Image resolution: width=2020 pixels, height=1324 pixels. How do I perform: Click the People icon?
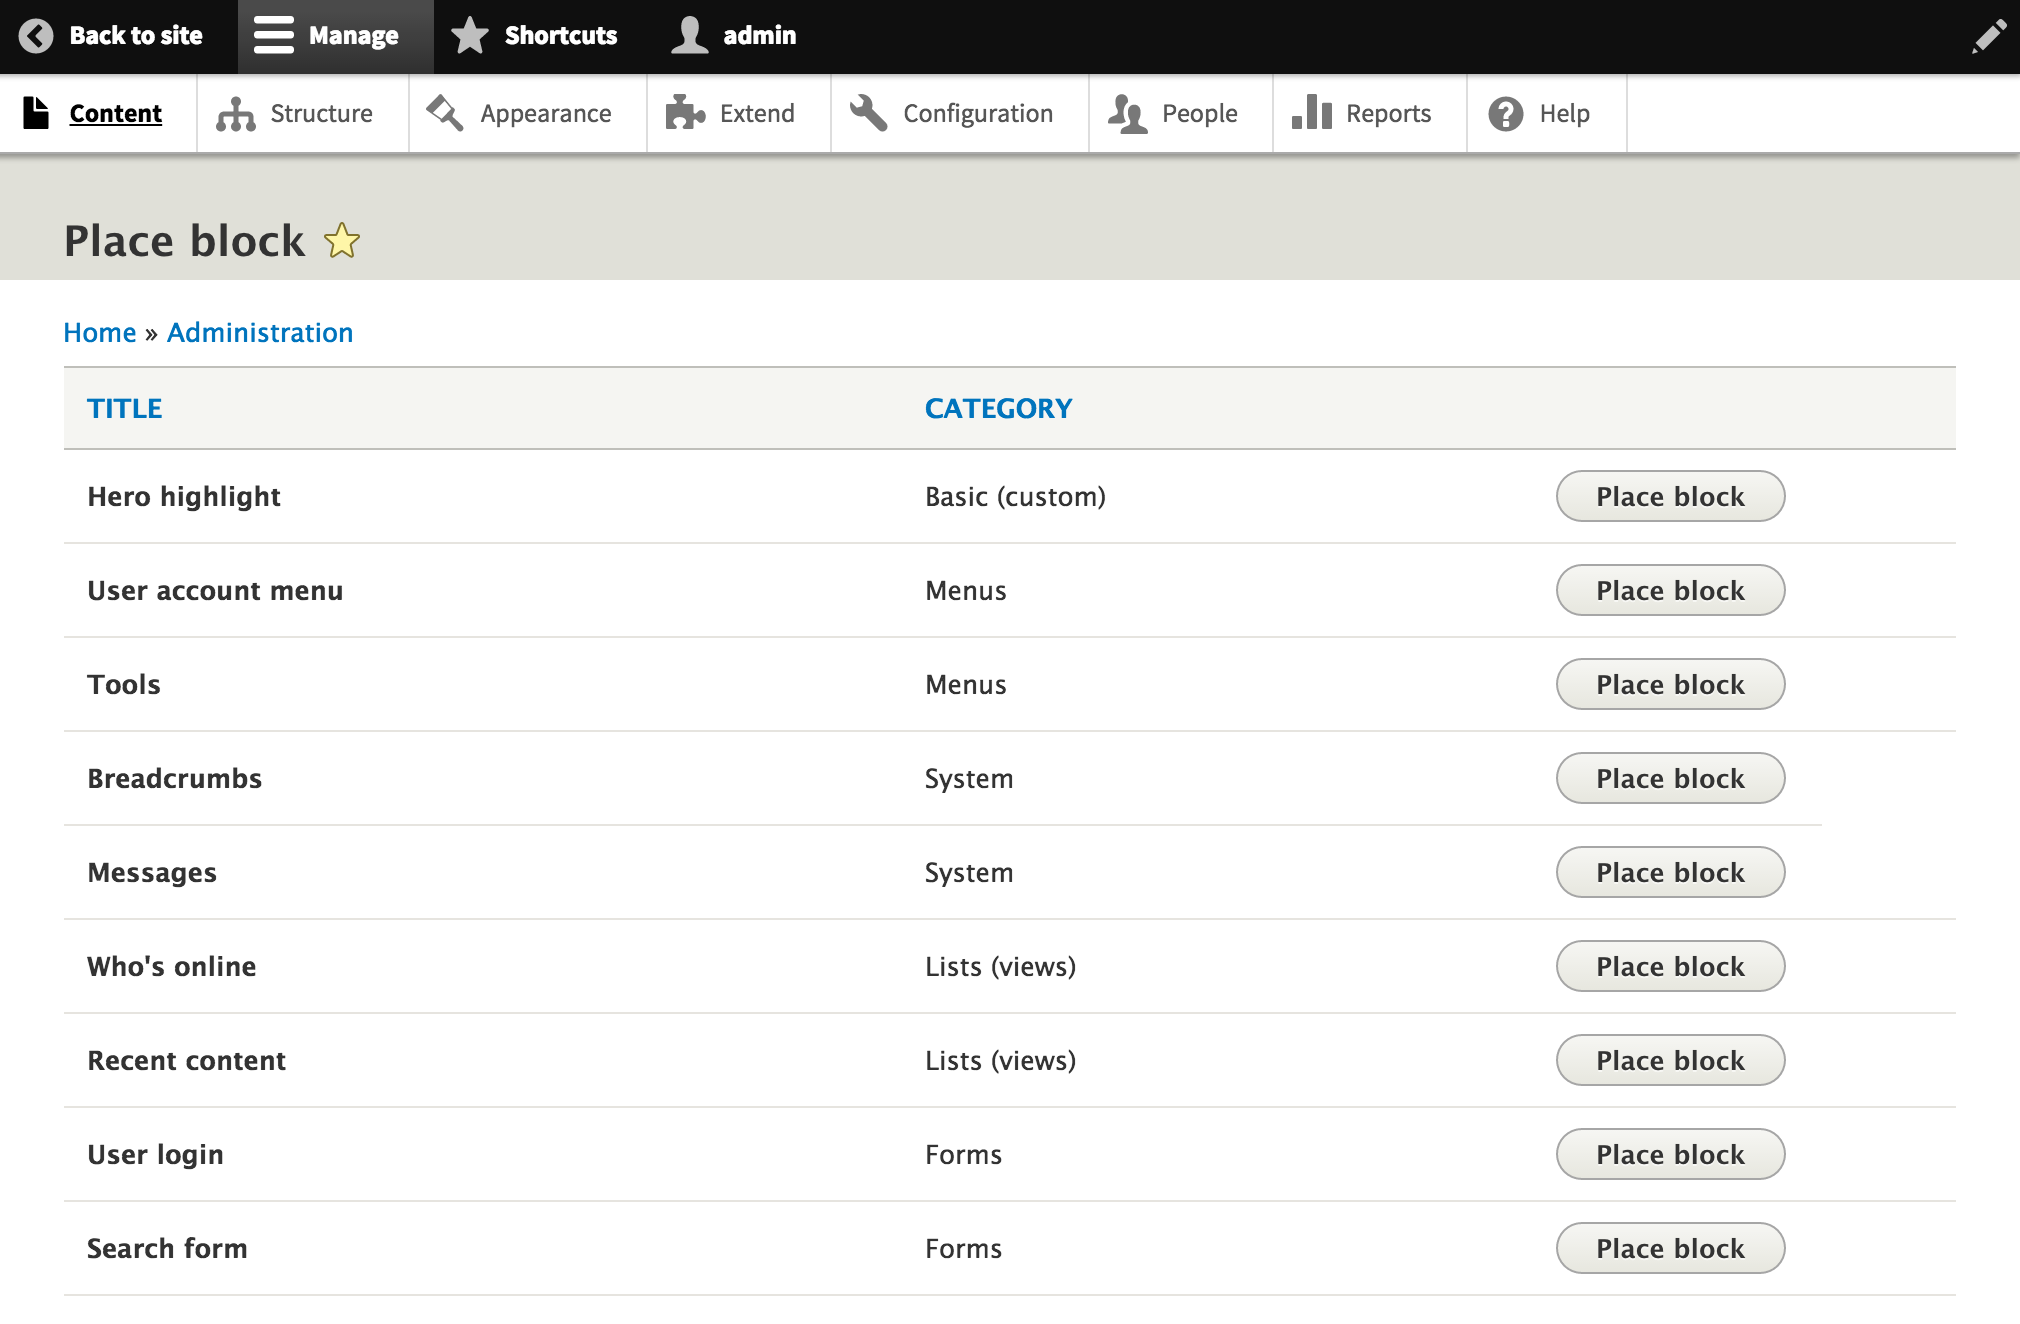(x=1126, y=113)
